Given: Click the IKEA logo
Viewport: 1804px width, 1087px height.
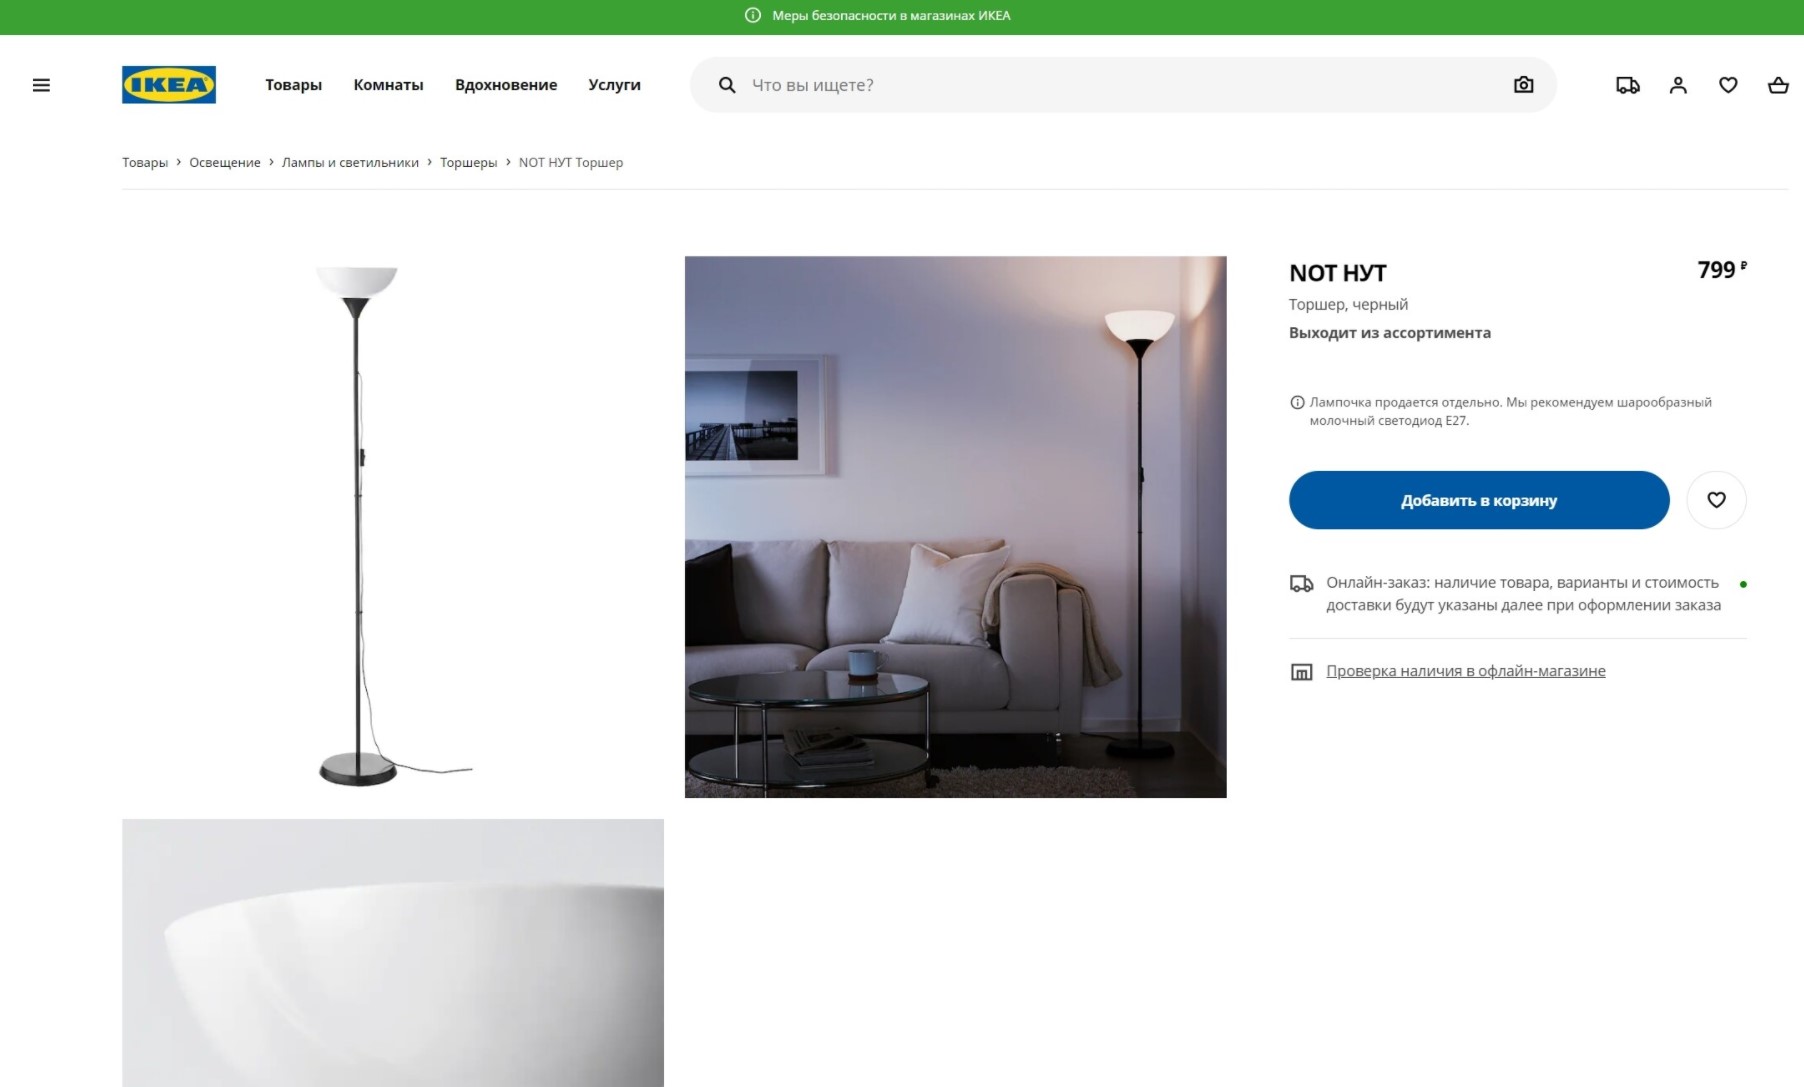Looking at the screenshot, I should coord(169,85).
